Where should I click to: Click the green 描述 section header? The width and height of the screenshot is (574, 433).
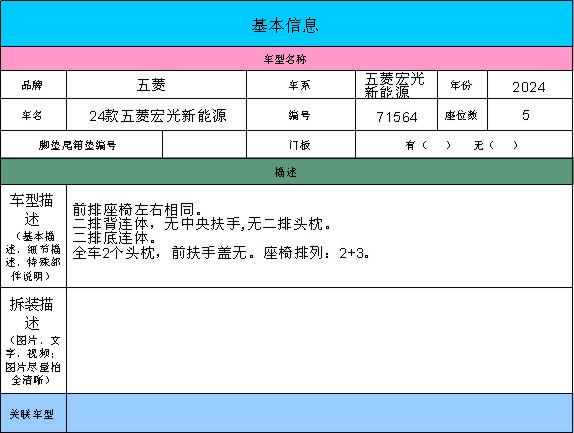tap(287, 172)
